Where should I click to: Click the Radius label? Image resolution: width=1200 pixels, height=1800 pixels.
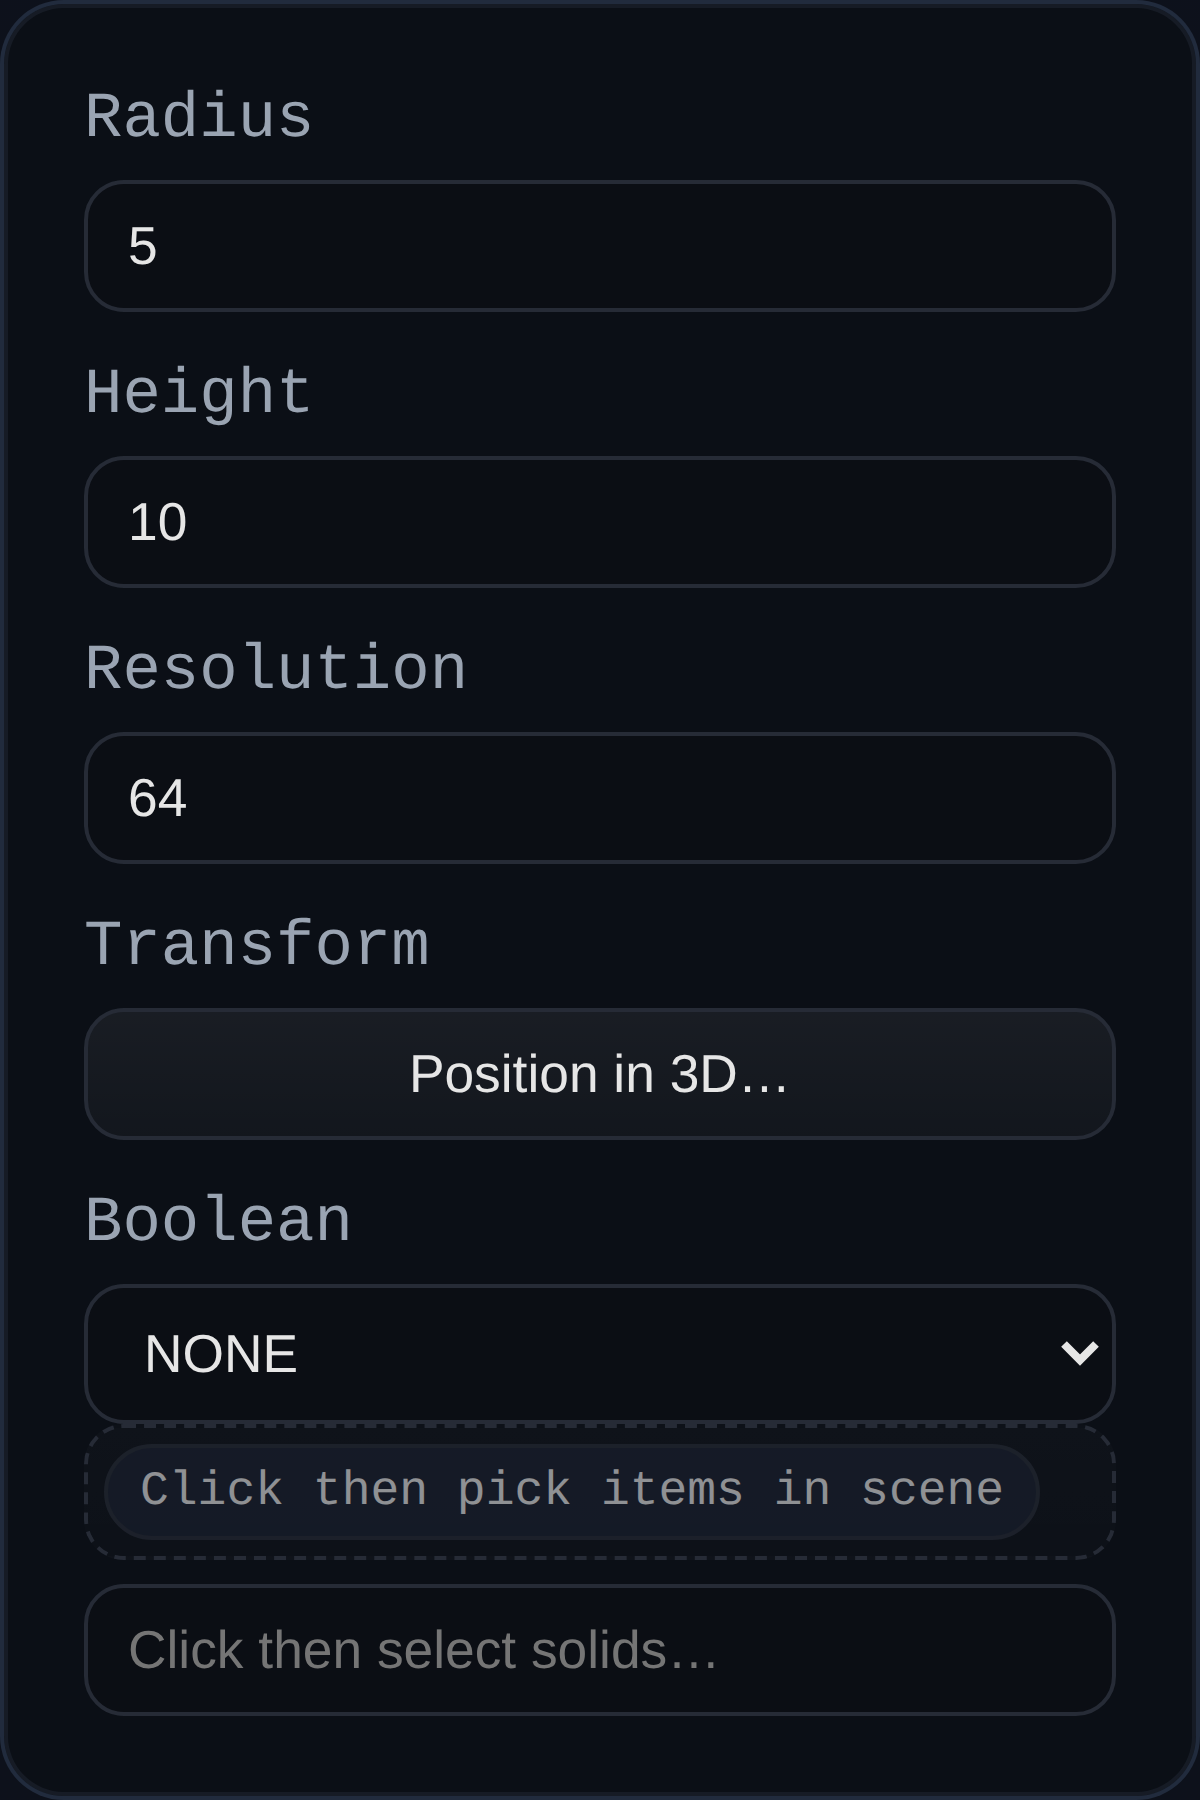[x=197, y=116]
